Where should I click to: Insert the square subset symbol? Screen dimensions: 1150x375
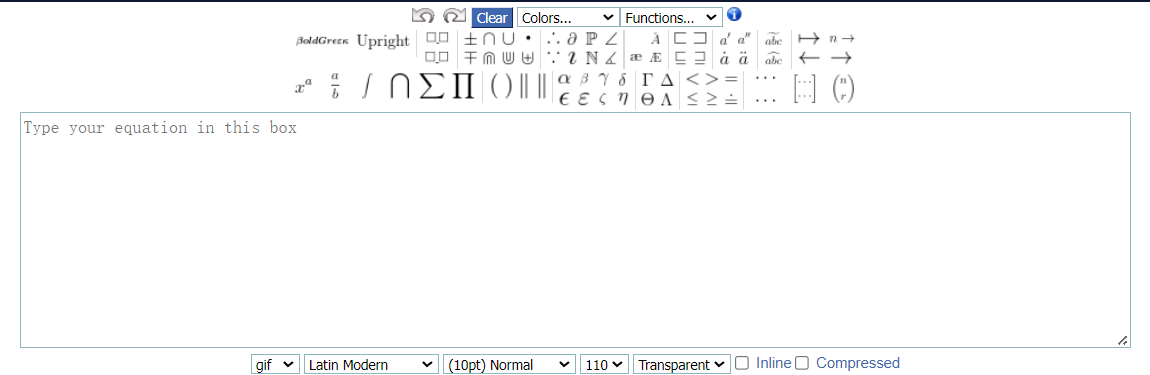tap(681, 40)
